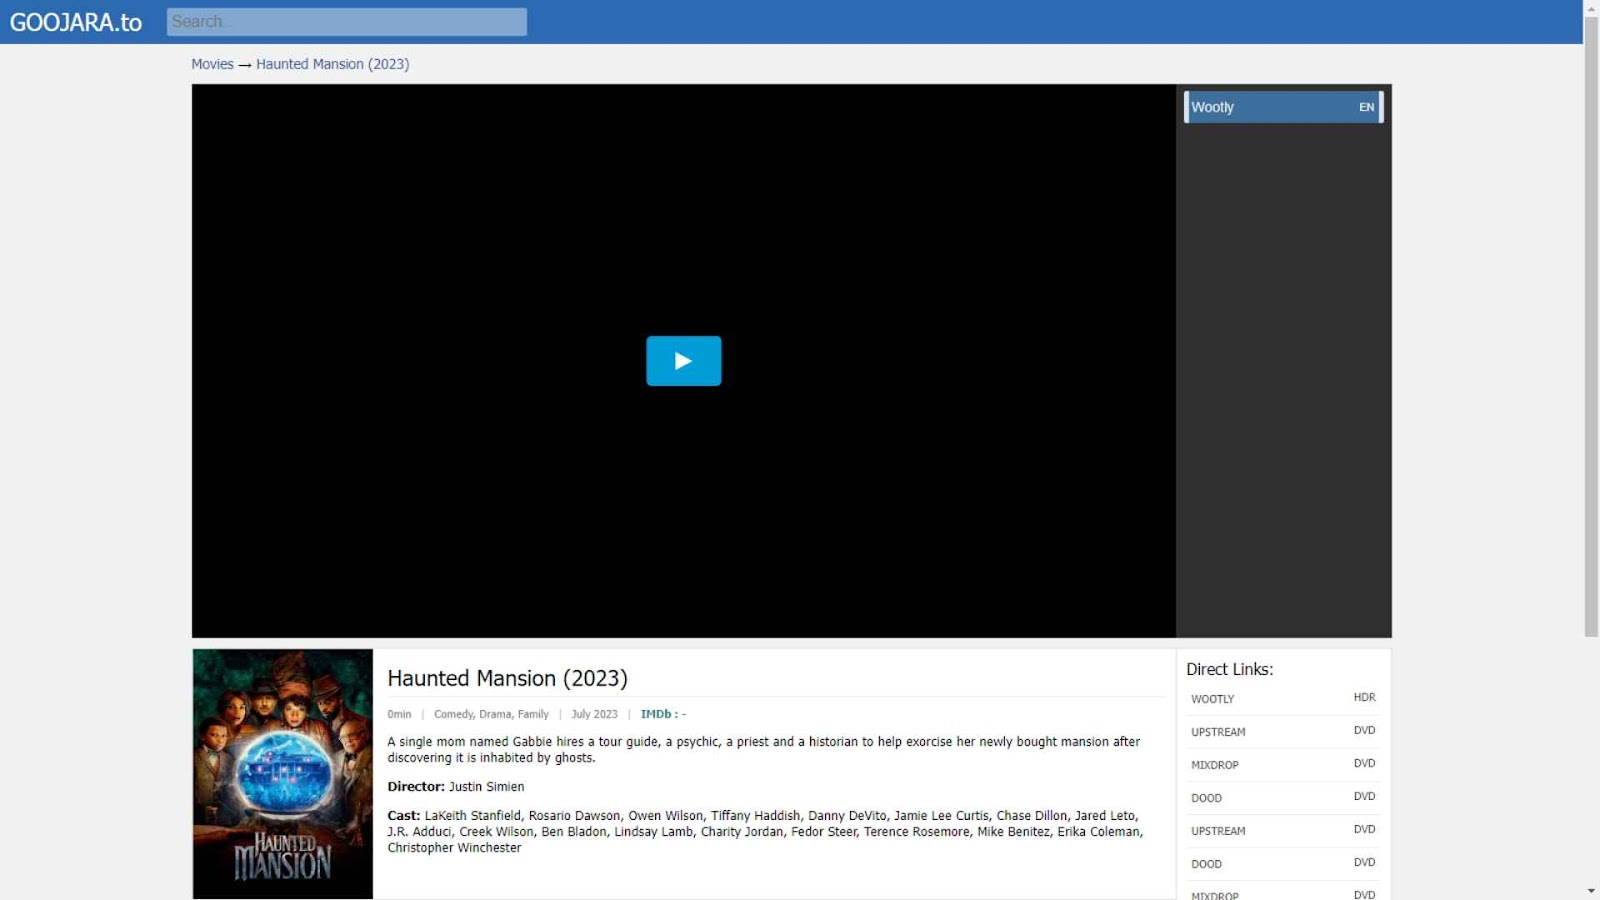Open the UPSTREAM link between the two DOOD links

coord(1283,830)
